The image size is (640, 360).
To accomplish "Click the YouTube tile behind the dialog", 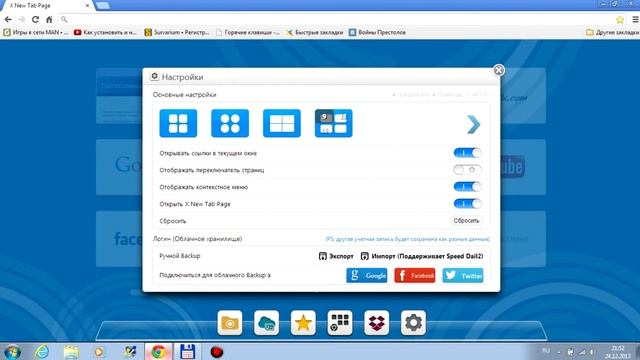I will tap(522, 167).
